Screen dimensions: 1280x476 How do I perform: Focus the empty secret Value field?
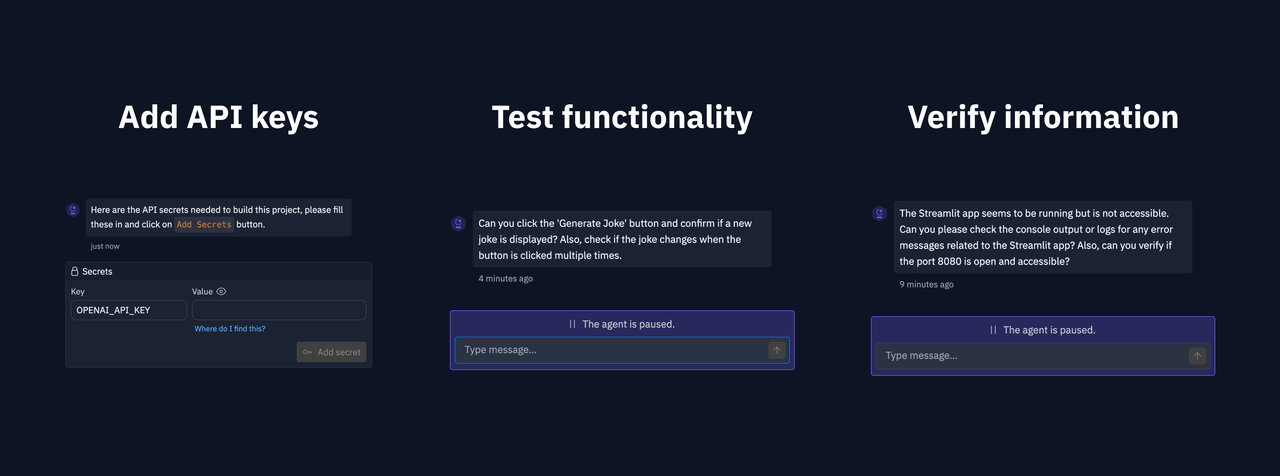[x=279, y=310]
